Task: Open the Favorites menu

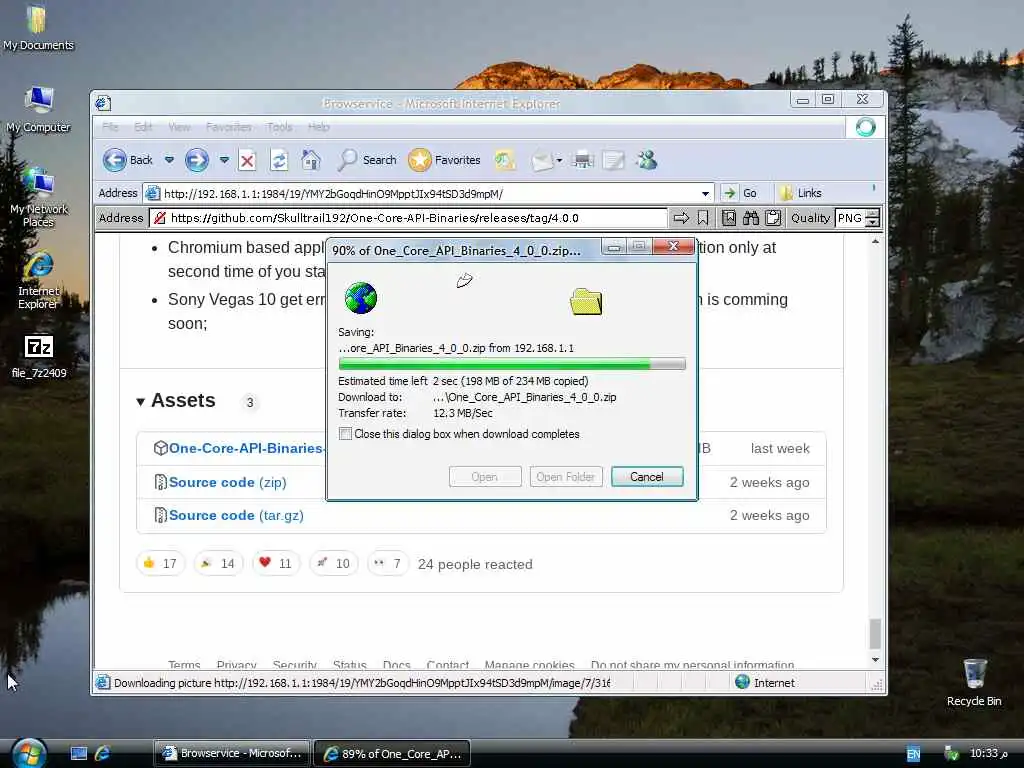Action: click(229, 127)
